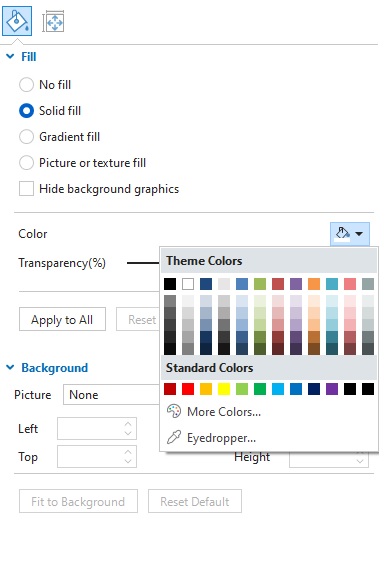388x573 pixels.
Task: Pick the orange theme color in top row
Action: click(x=314, y=284)
